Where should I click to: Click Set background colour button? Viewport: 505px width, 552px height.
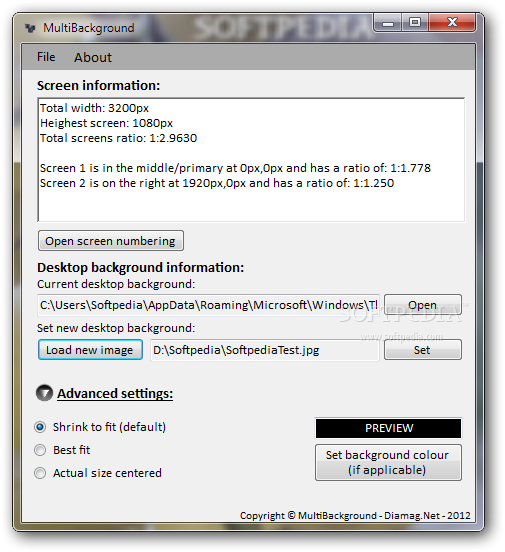click(388, 463)
